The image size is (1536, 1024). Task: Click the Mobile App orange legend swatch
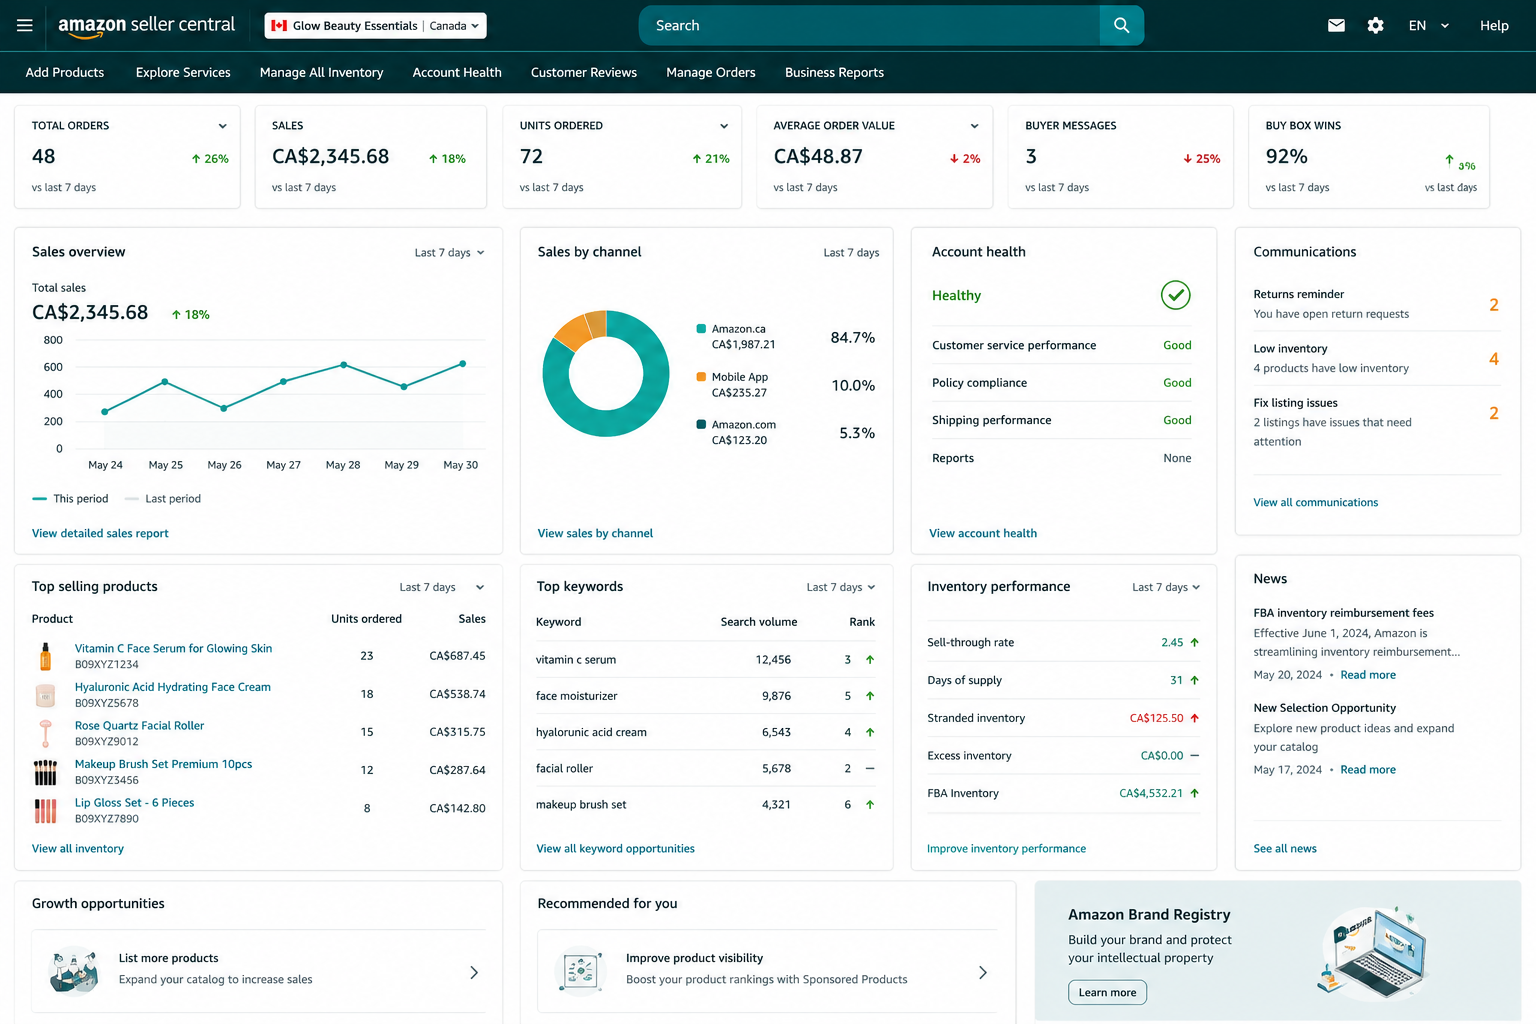pos(701,377)
